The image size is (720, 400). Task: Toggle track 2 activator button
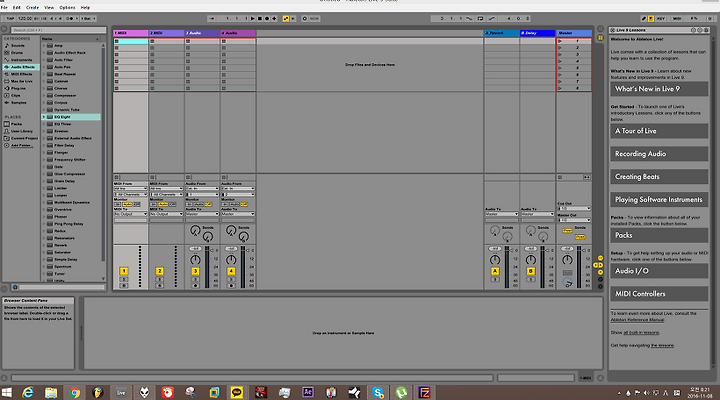pos(159,271)
